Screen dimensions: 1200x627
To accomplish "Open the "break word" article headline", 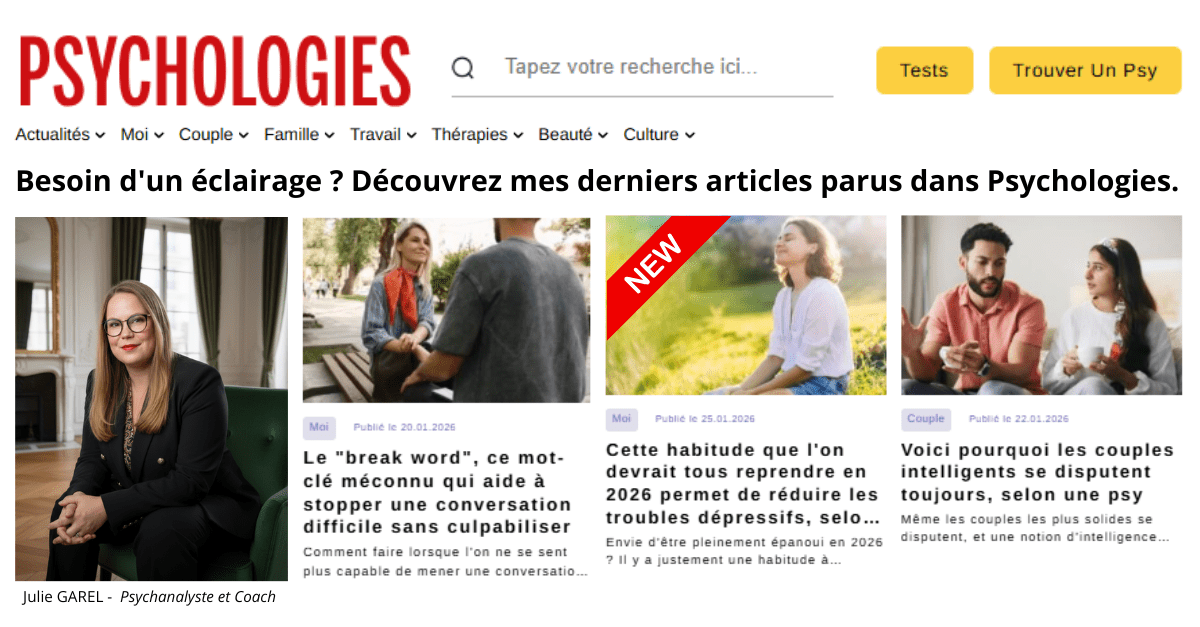I will (437, 492).
